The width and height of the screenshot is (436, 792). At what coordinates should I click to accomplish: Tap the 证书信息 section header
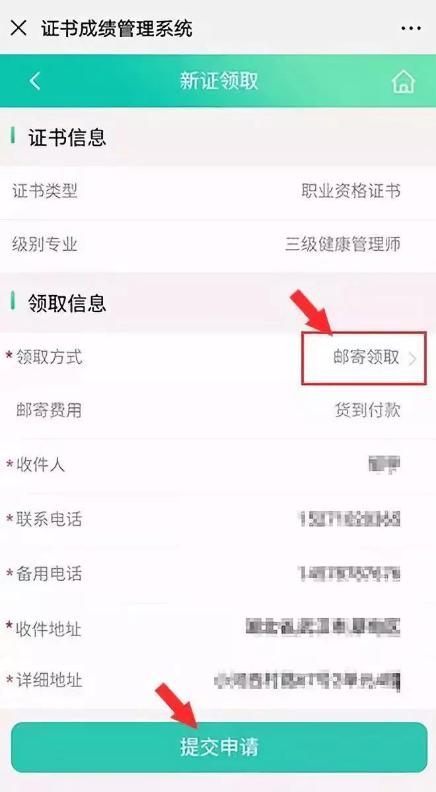[67, 137]
